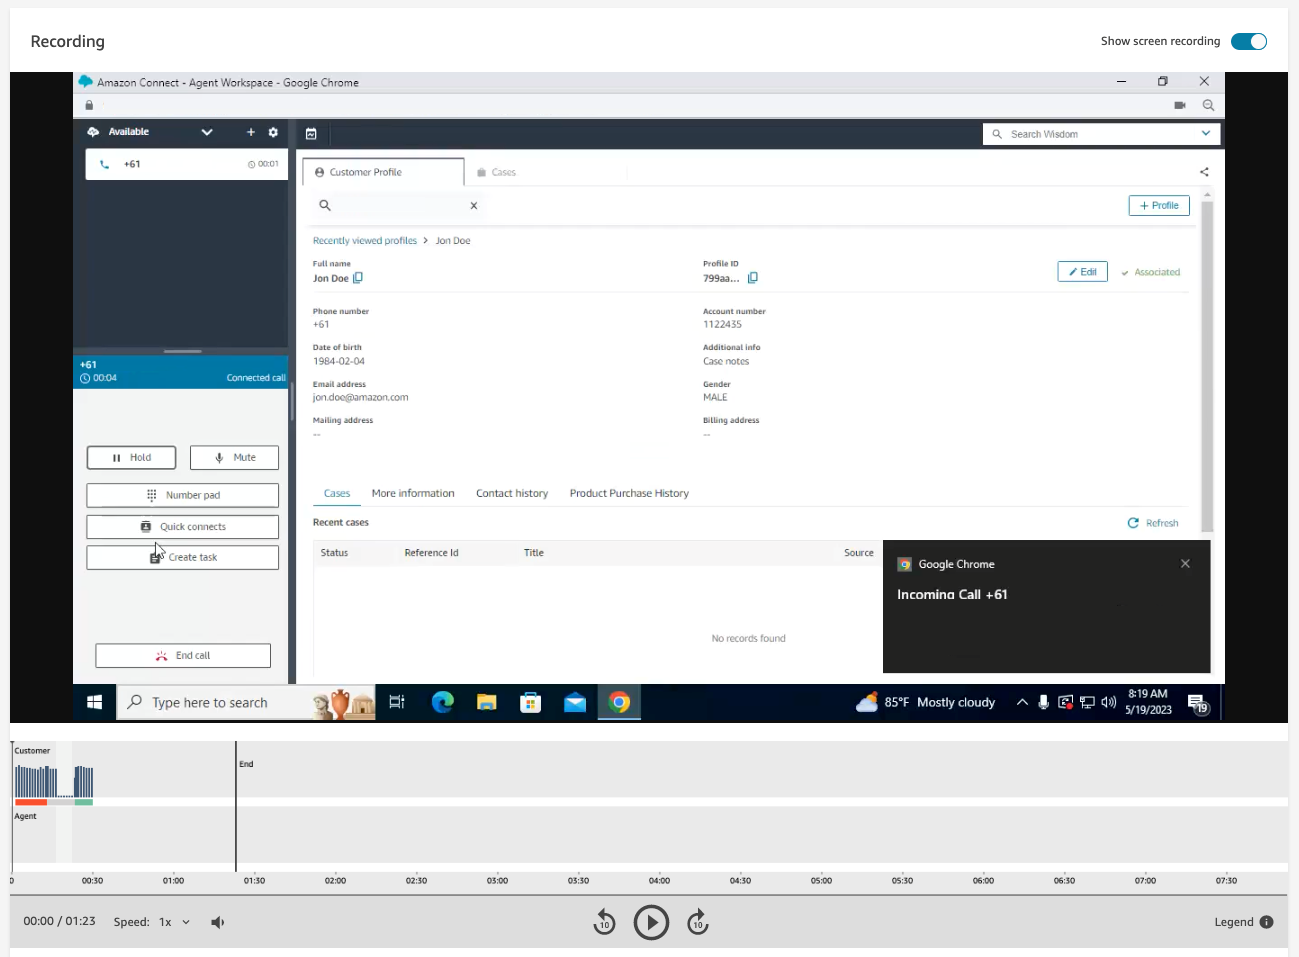
Task: Copy the Profile ID value
Action: click(x=753, y=278)
